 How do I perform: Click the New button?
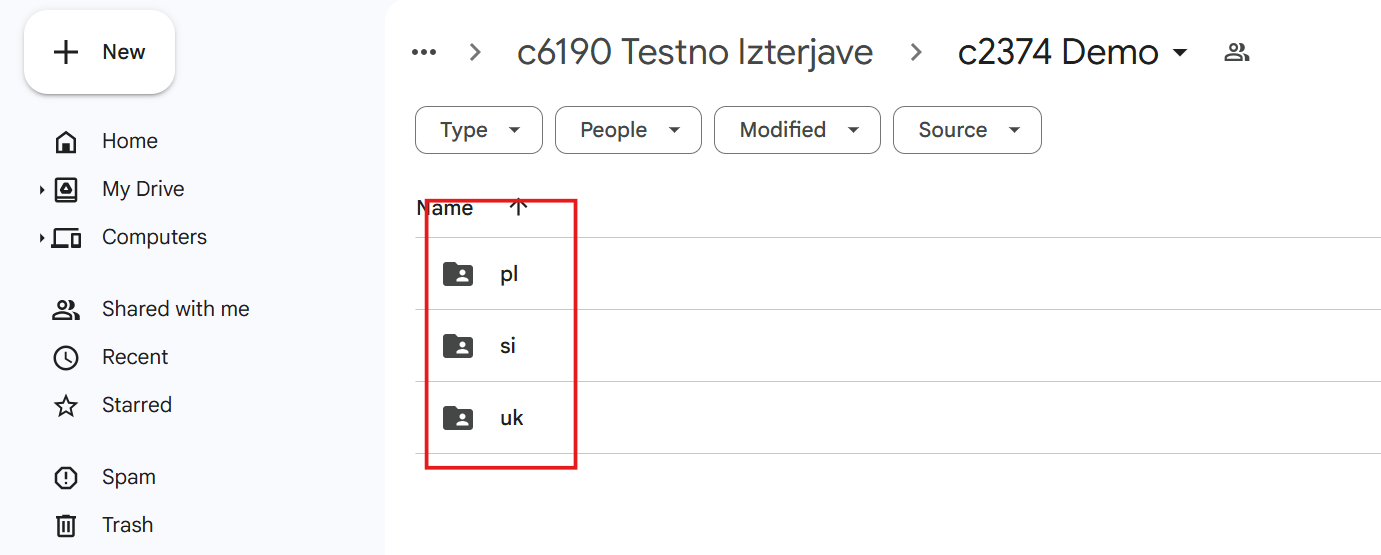[x=99, y=52]
